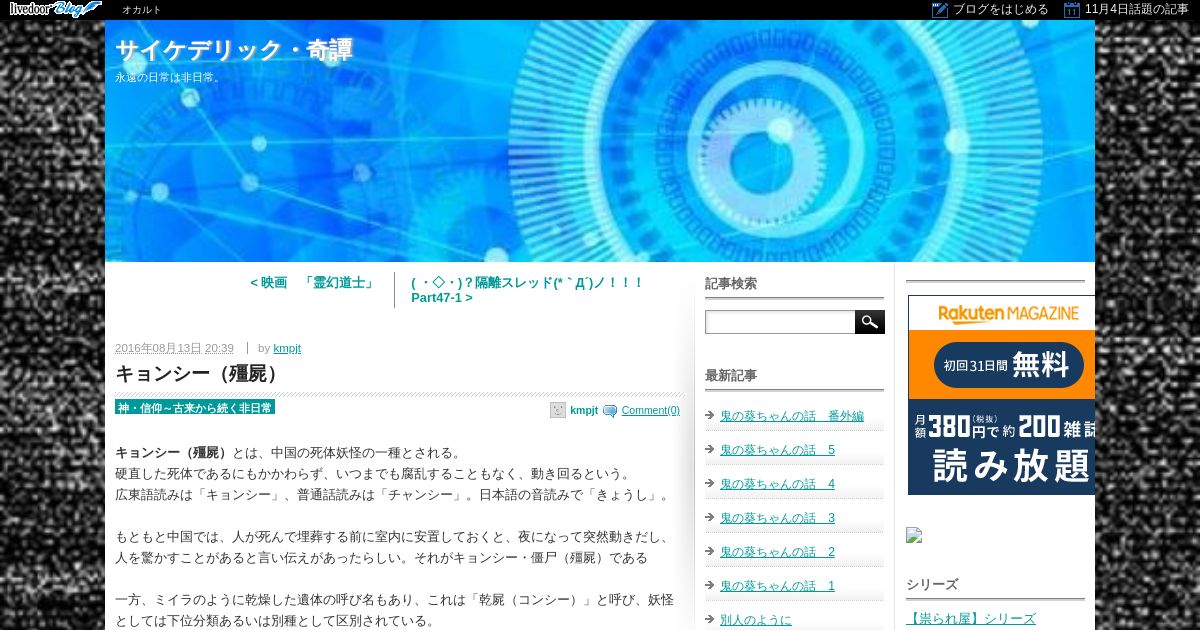Open the オカルト category link in top bar
This screenshot has height=630, width=1200.
[x=142, y=10]
